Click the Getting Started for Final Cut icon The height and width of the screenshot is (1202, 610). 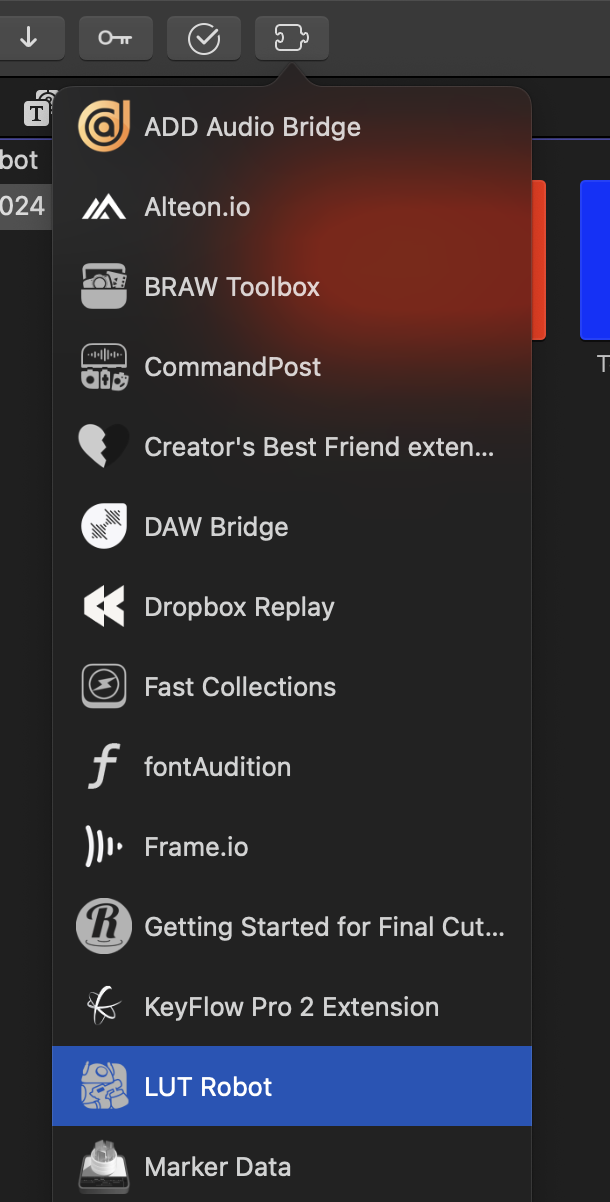pyautogui.click(x=104, y=927)
